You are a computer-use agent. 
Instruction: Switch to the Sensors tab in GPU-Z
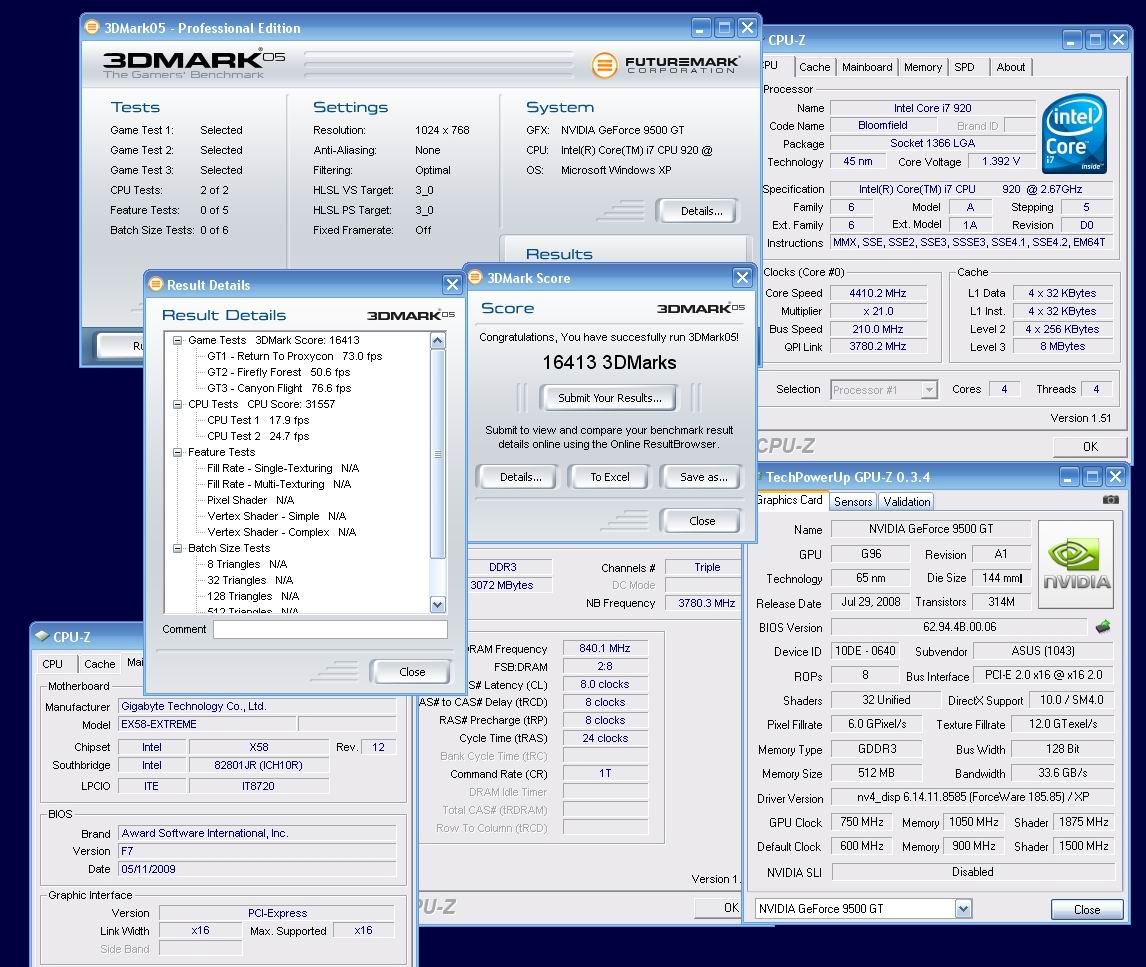[853, 501]
